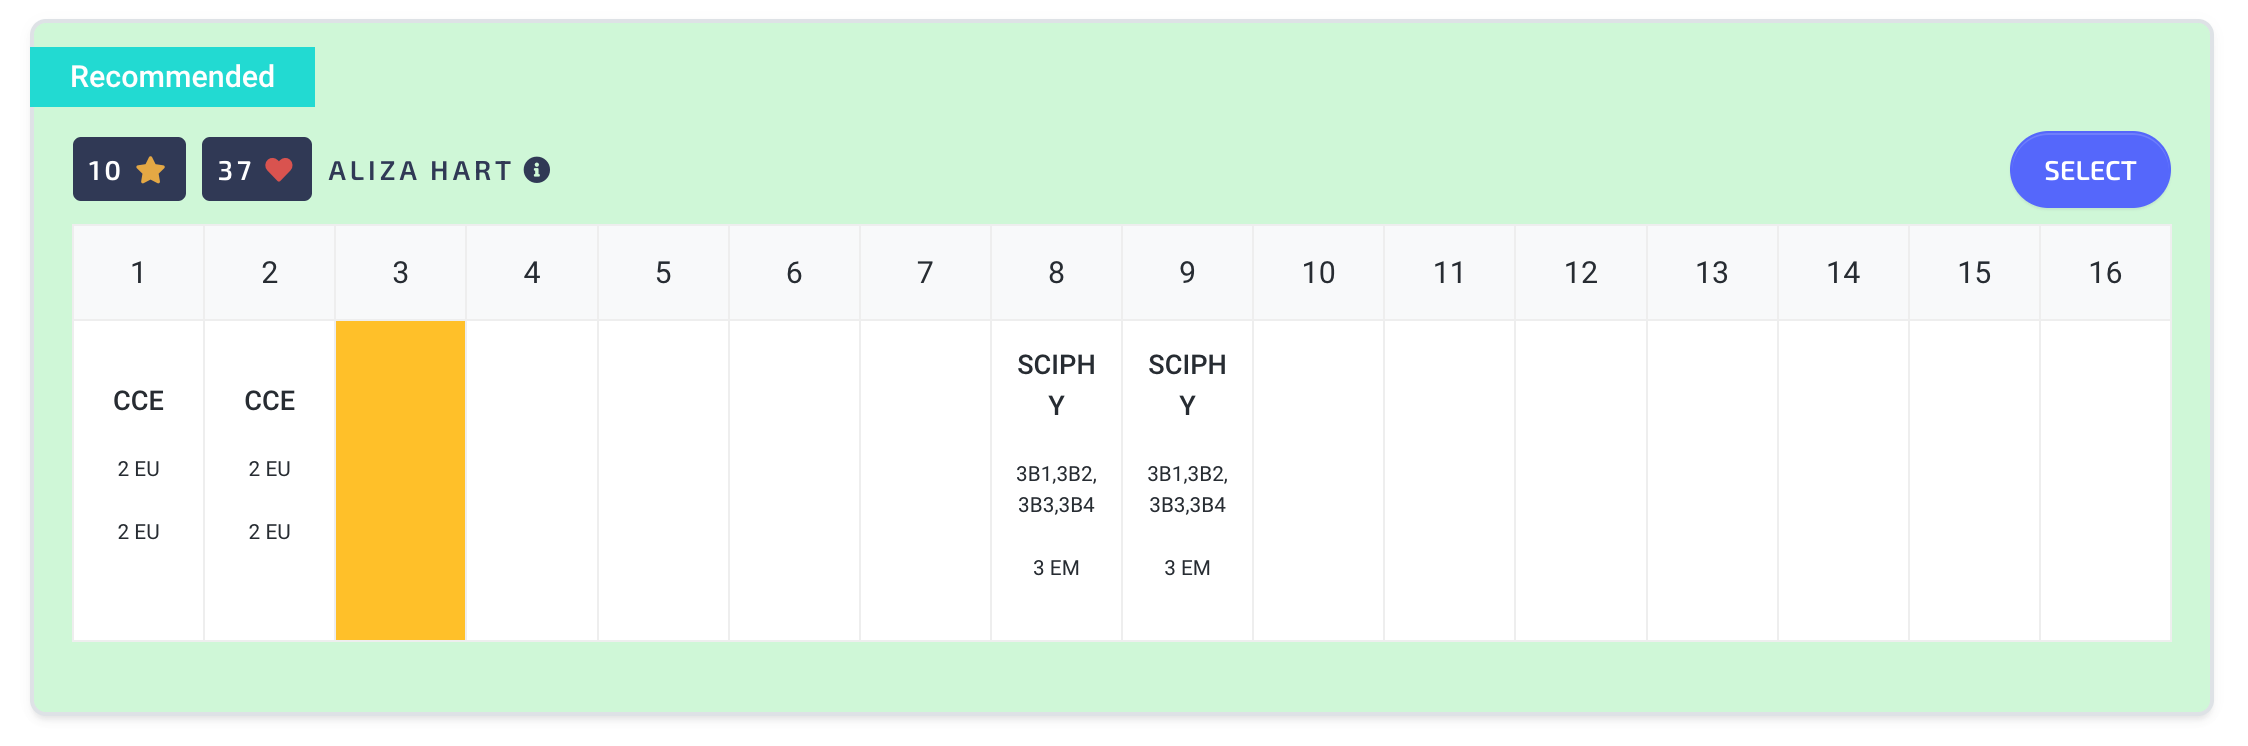The width and height of the screenshot is (2248, 746).
Task: Select the empty cell under period 15
Action: tap(1974, 480)
